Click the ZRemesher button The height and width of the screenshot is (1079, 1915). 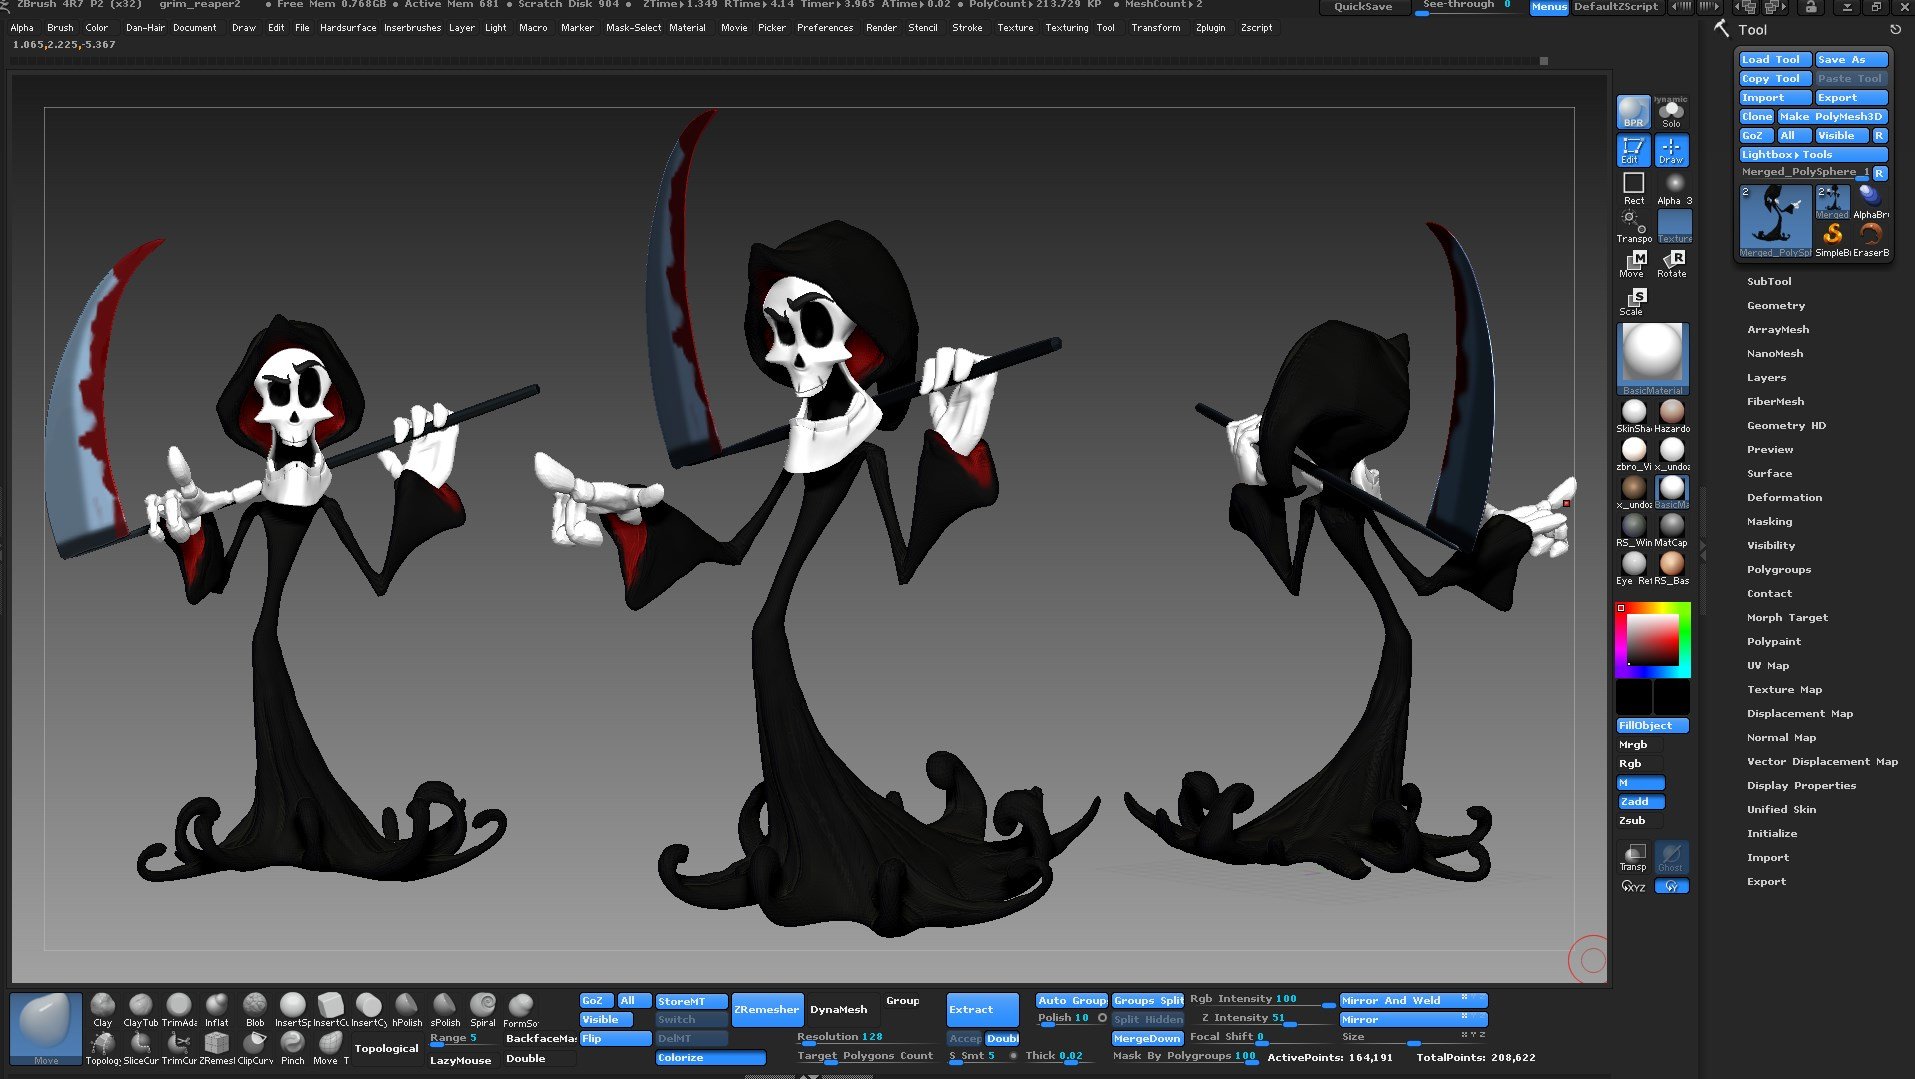(x=767, y=1009)
